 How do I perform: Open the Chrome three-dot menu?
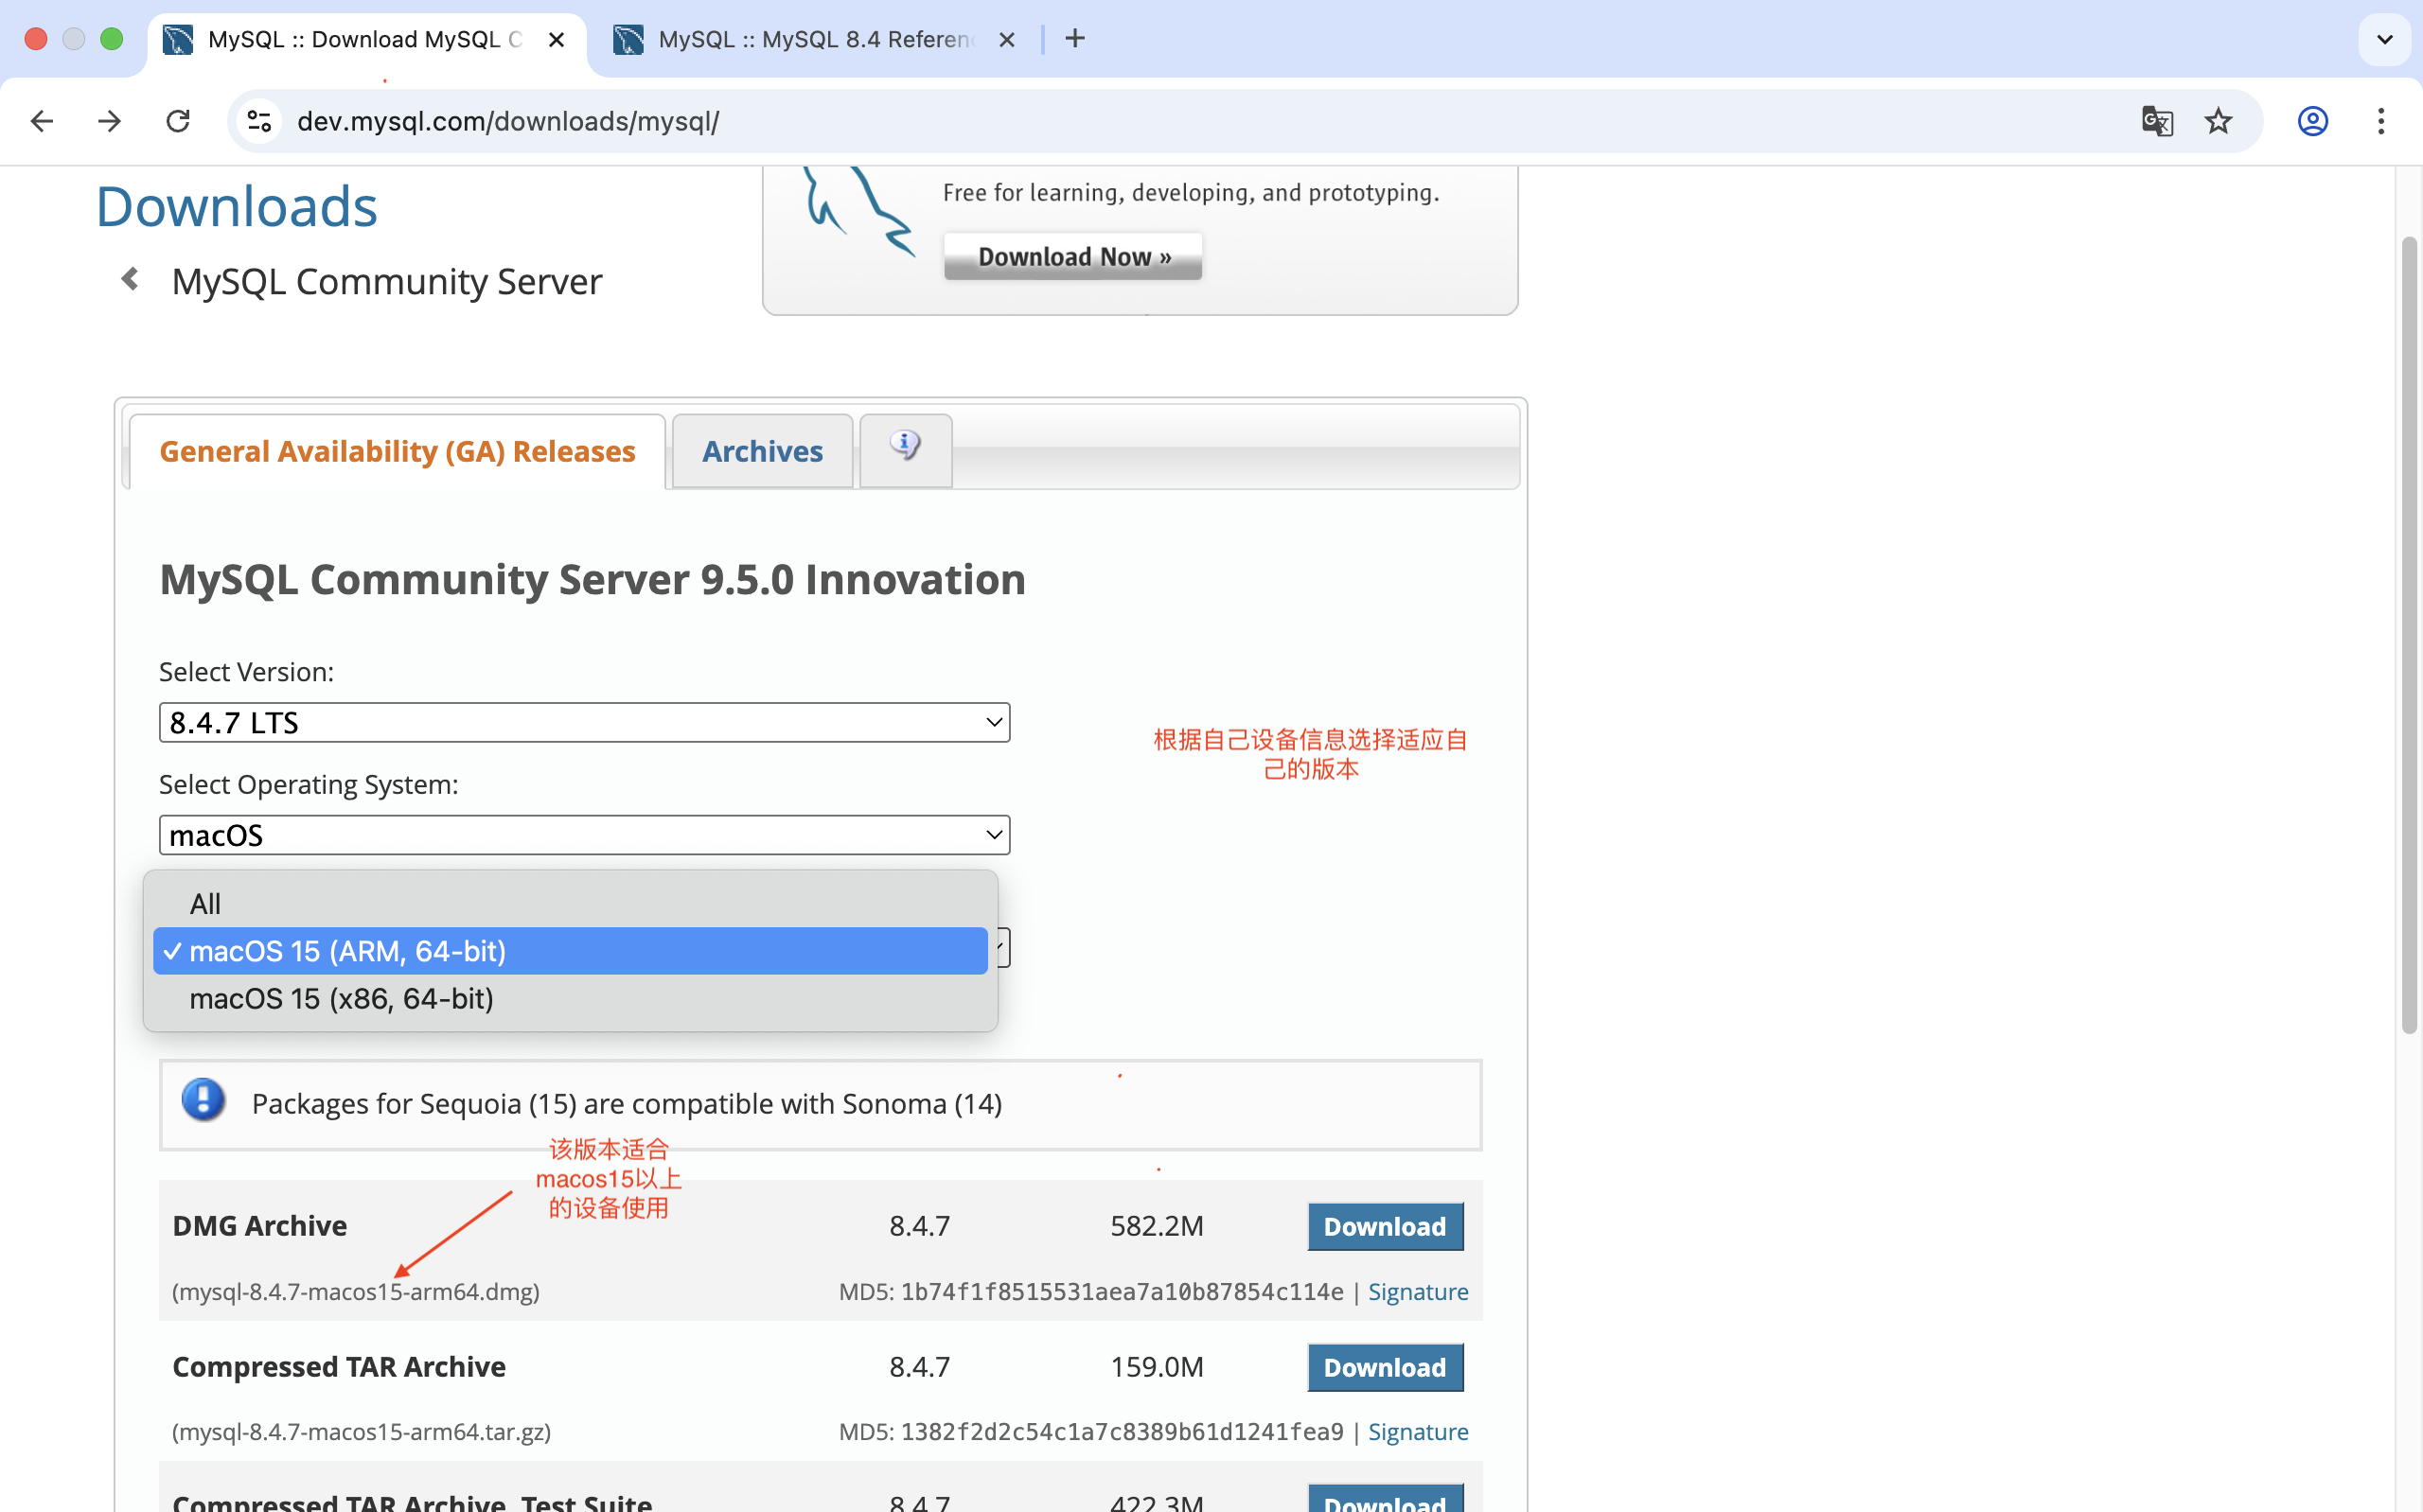point(2380,121)
